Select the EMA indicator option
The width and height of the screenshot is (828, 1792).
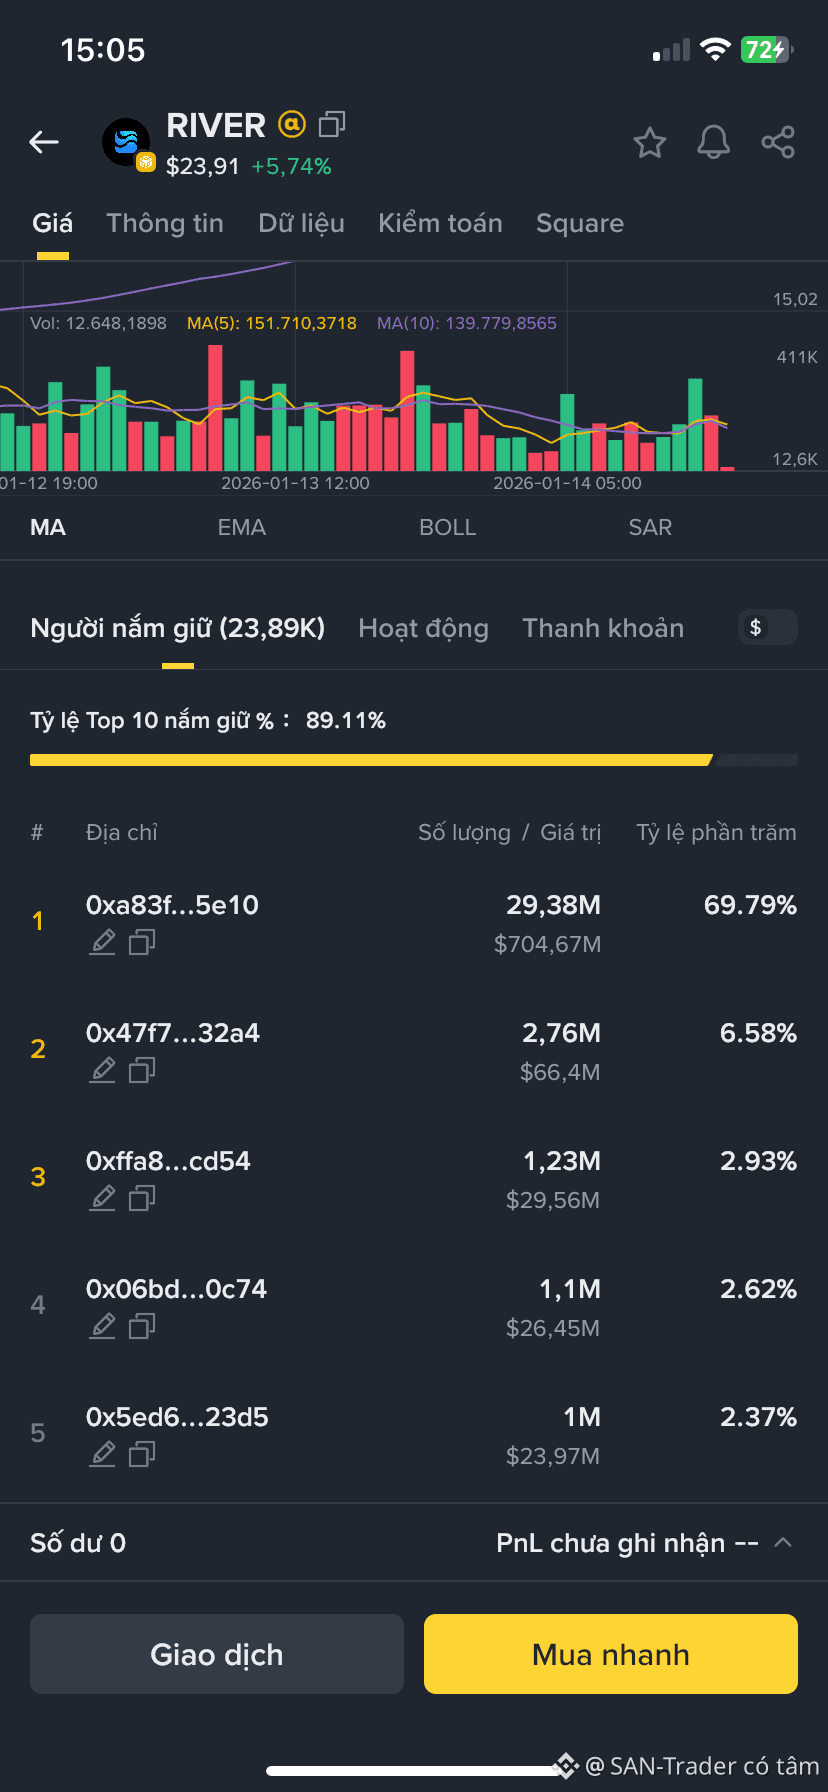click(x=242, y=527)
